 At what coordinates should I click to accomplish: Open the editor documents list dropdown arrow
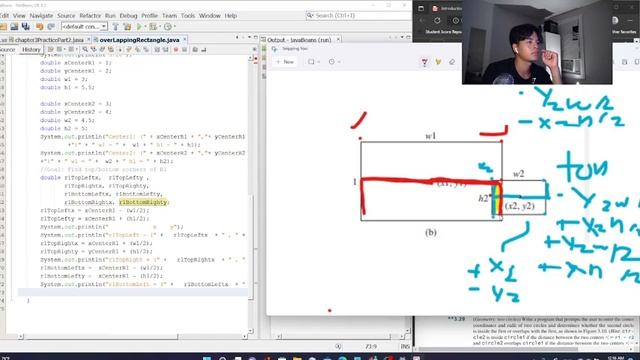click(249, 37)
